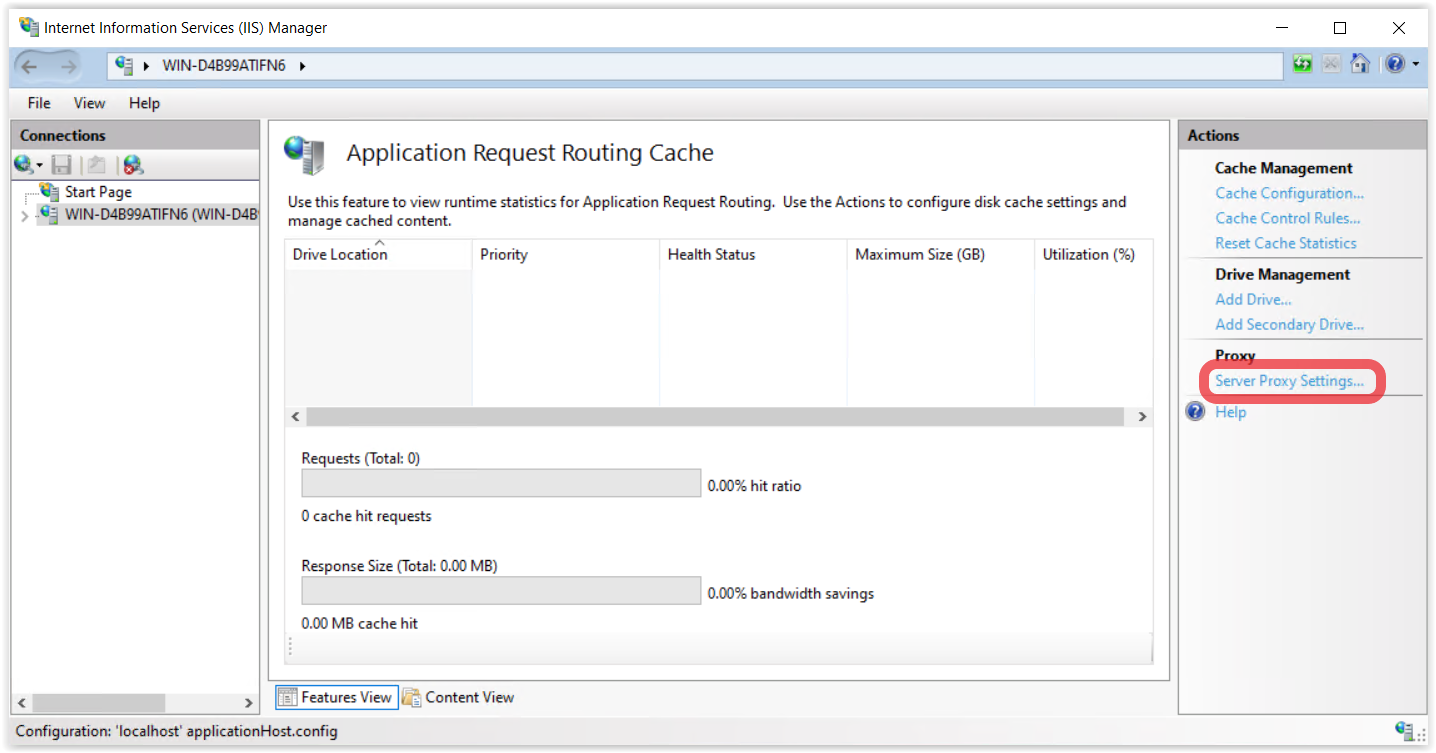Open the File menu
Screen dimensions: 1436x753
(x=39, y=103)
